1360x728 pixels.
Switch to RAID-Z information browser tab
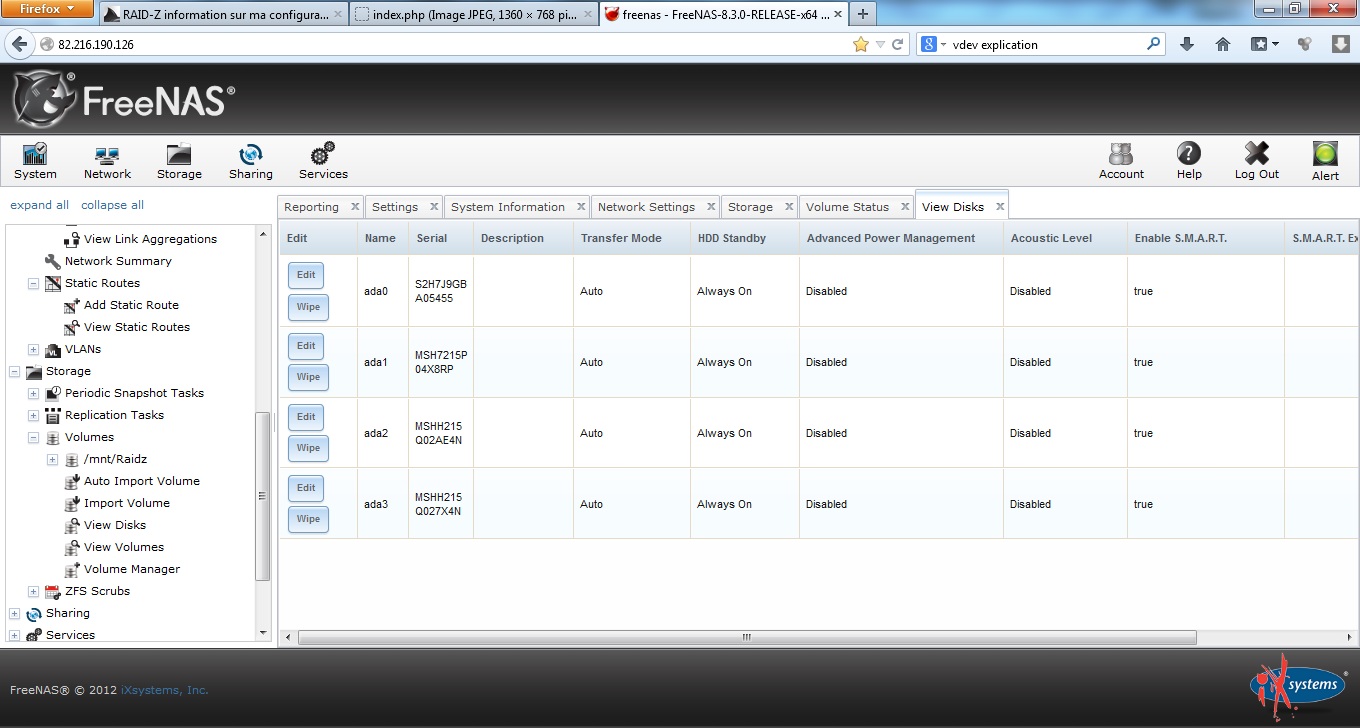coord(223,15)
